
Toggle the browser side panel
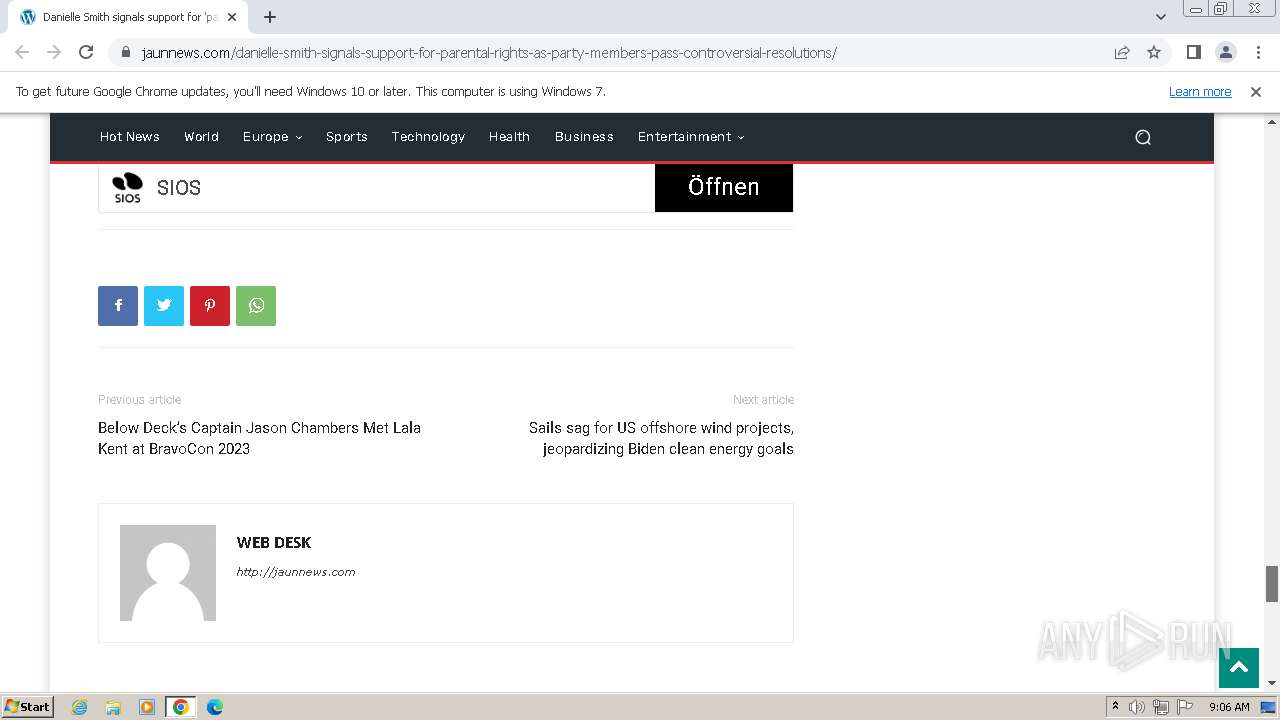pyautogui.click(x=1193, y=52)
